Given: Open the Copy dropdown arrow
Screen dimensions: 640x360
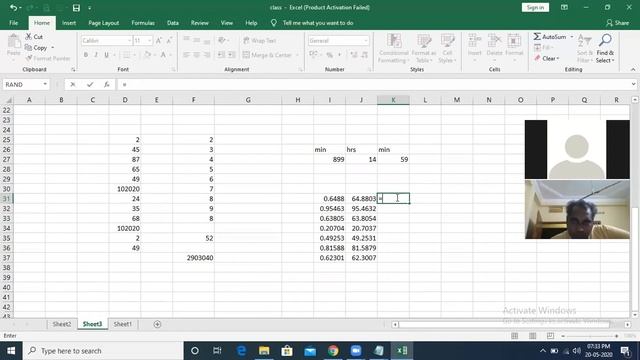Looking at the screenshot, I should (x=53, y=48).
